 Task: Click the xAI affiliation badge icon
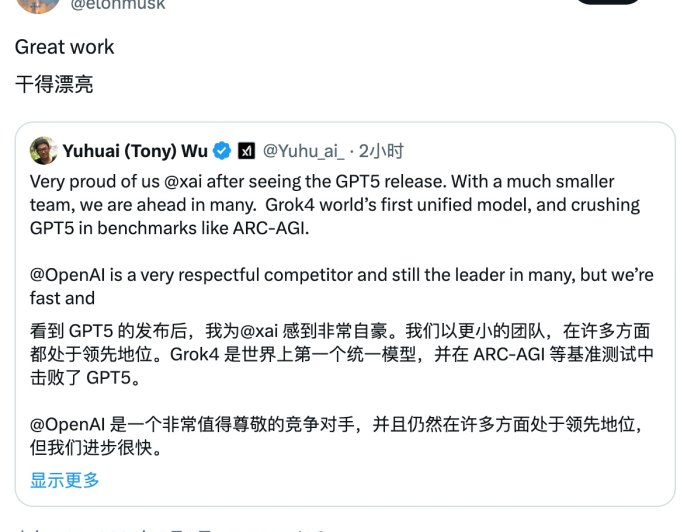[246, 151]
